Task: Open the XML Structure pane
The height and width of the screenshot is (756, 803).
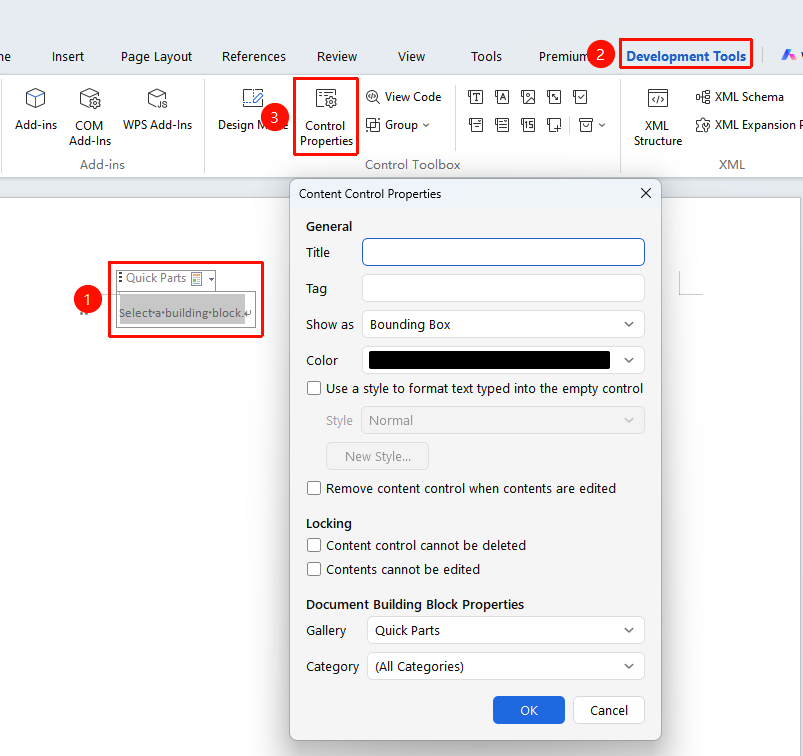Action: click(658, 117)
